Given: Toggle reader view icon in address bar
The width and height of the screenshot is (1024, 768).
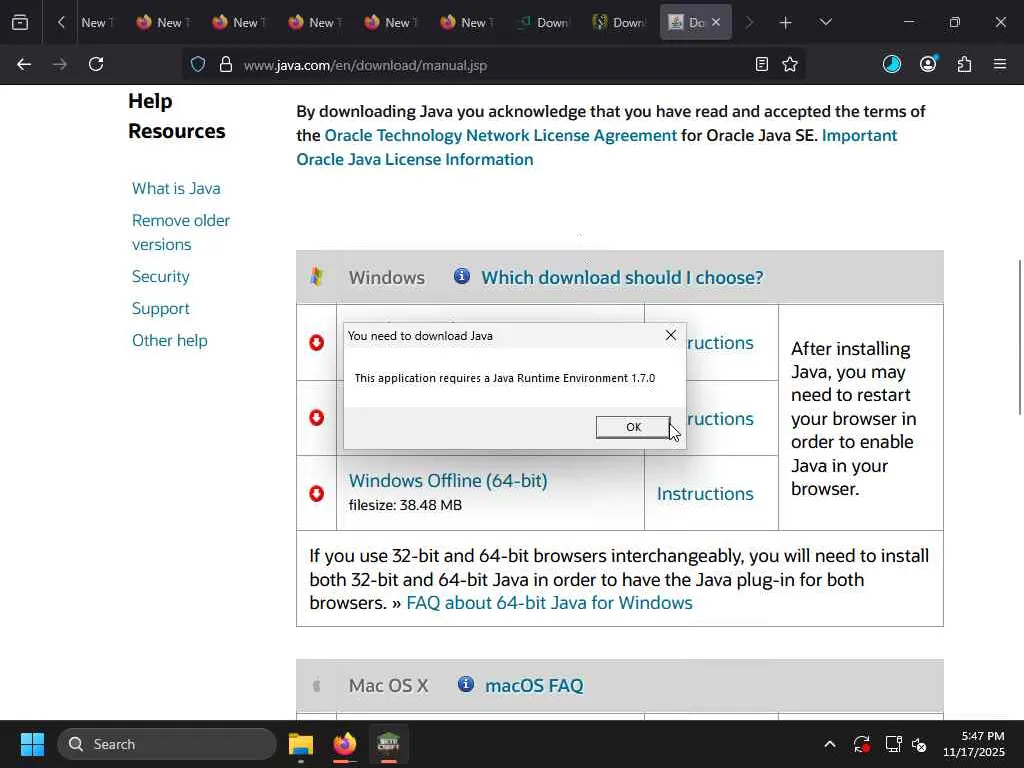Looking at the screenshot, I should (x=761, y=64).
